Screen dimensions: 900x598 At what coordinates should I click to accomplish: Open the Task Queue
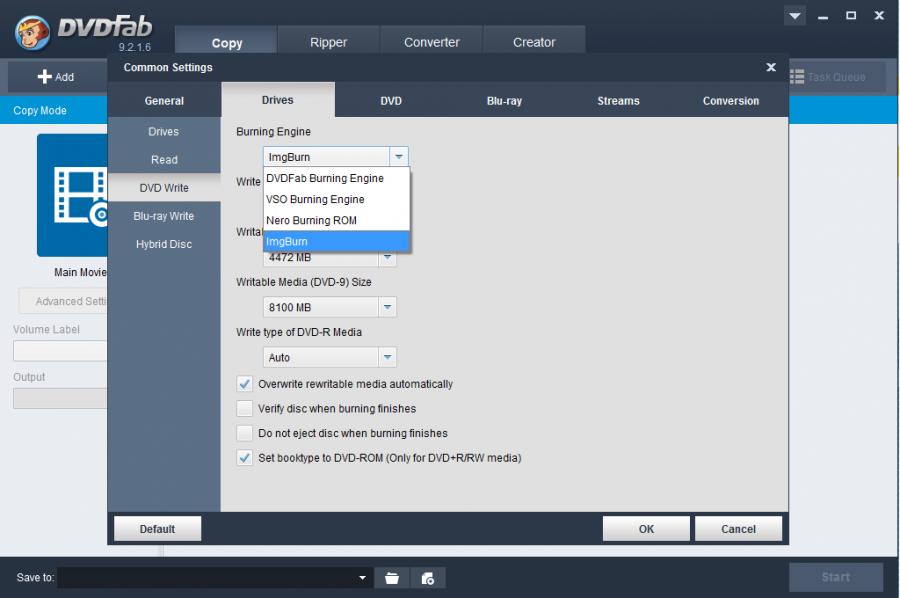(x=829, y=77)
